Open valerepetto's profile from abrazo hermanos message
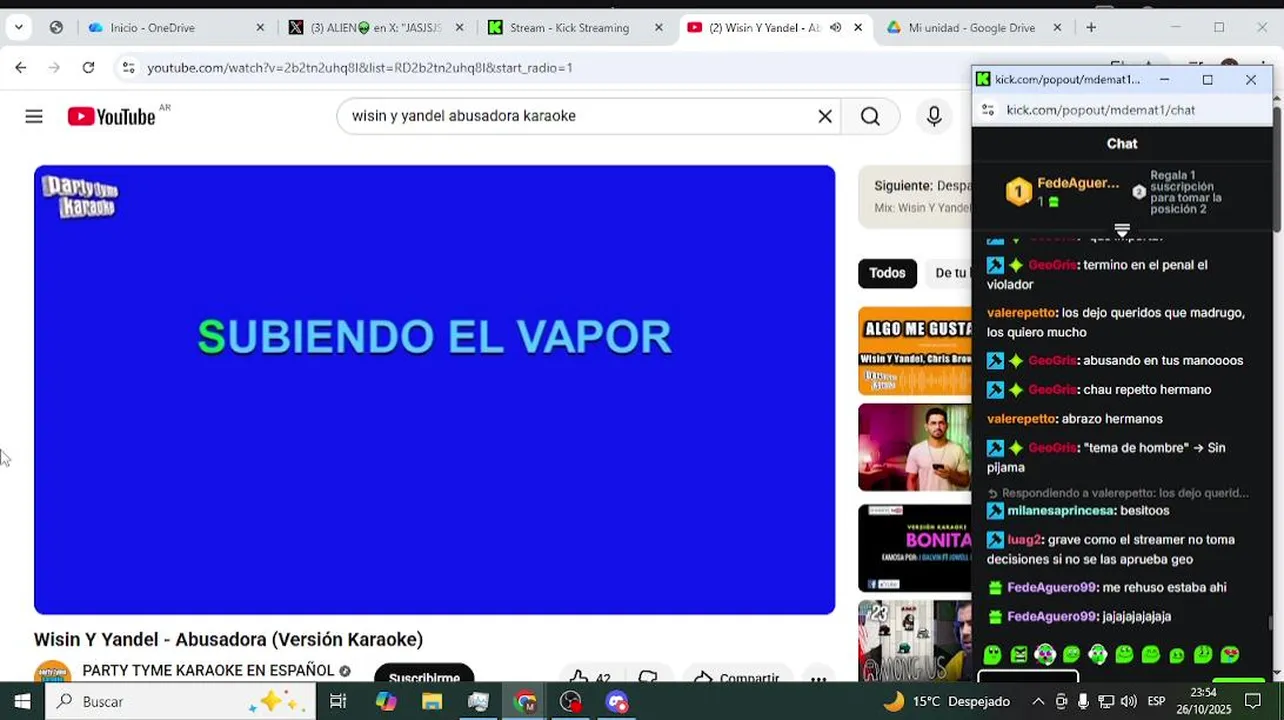Screen dimensions: 1284x720 [x=1021, y=419]
